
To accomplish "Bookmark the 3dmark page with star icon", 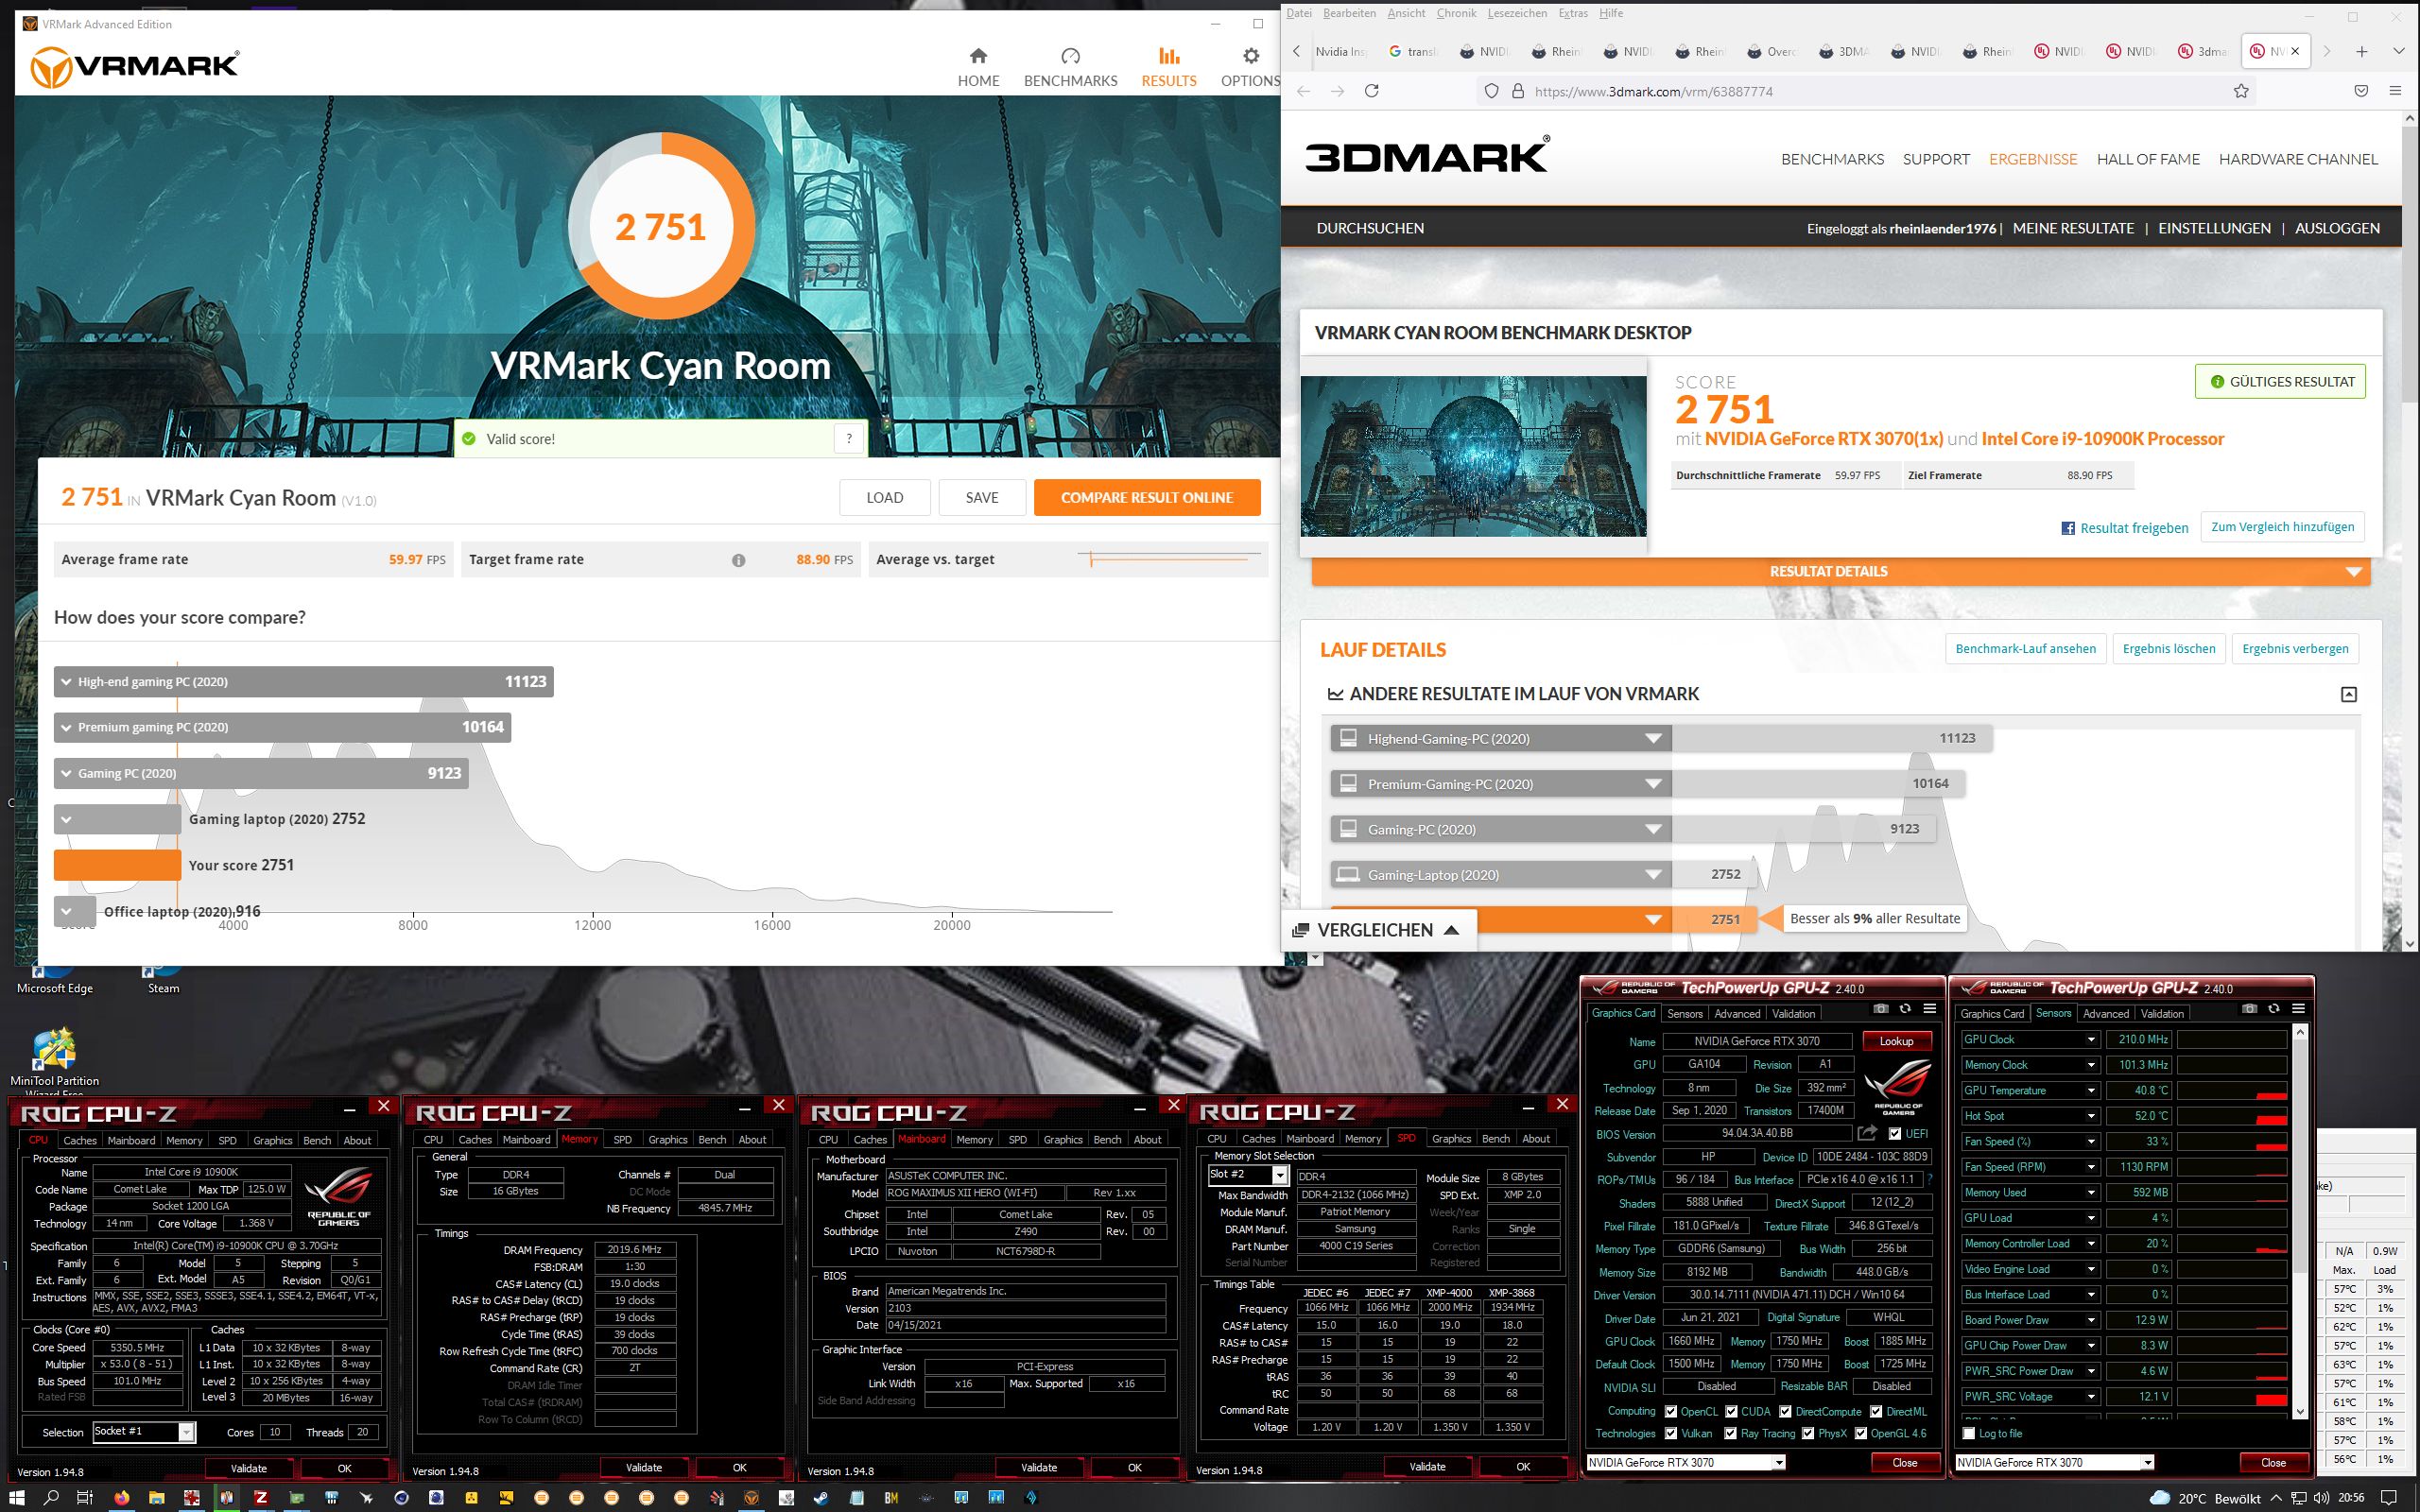I will coord(2241,91).
